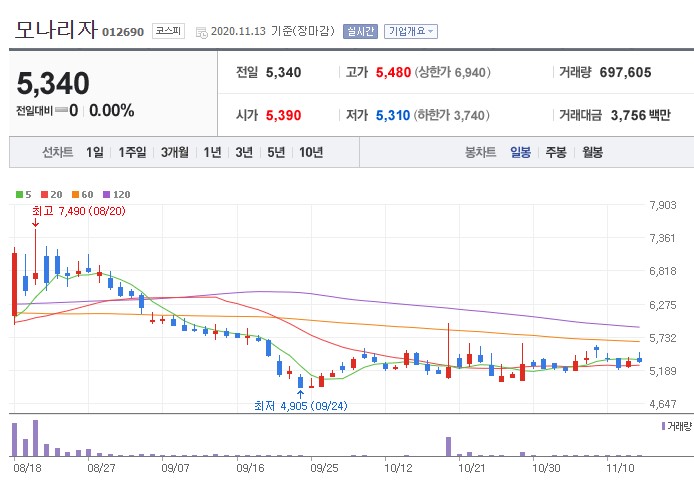Select the 5년 line chart tab
This screenshot has height=482, width=694.
tap(276, 152)
